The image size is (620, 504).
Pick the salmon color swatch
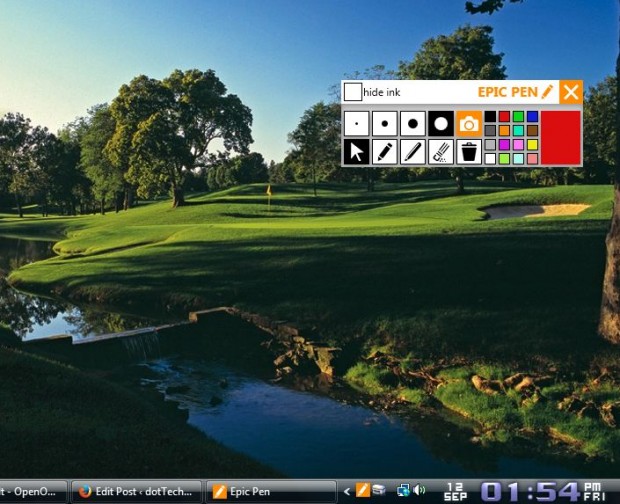click(x=533, y=159)
